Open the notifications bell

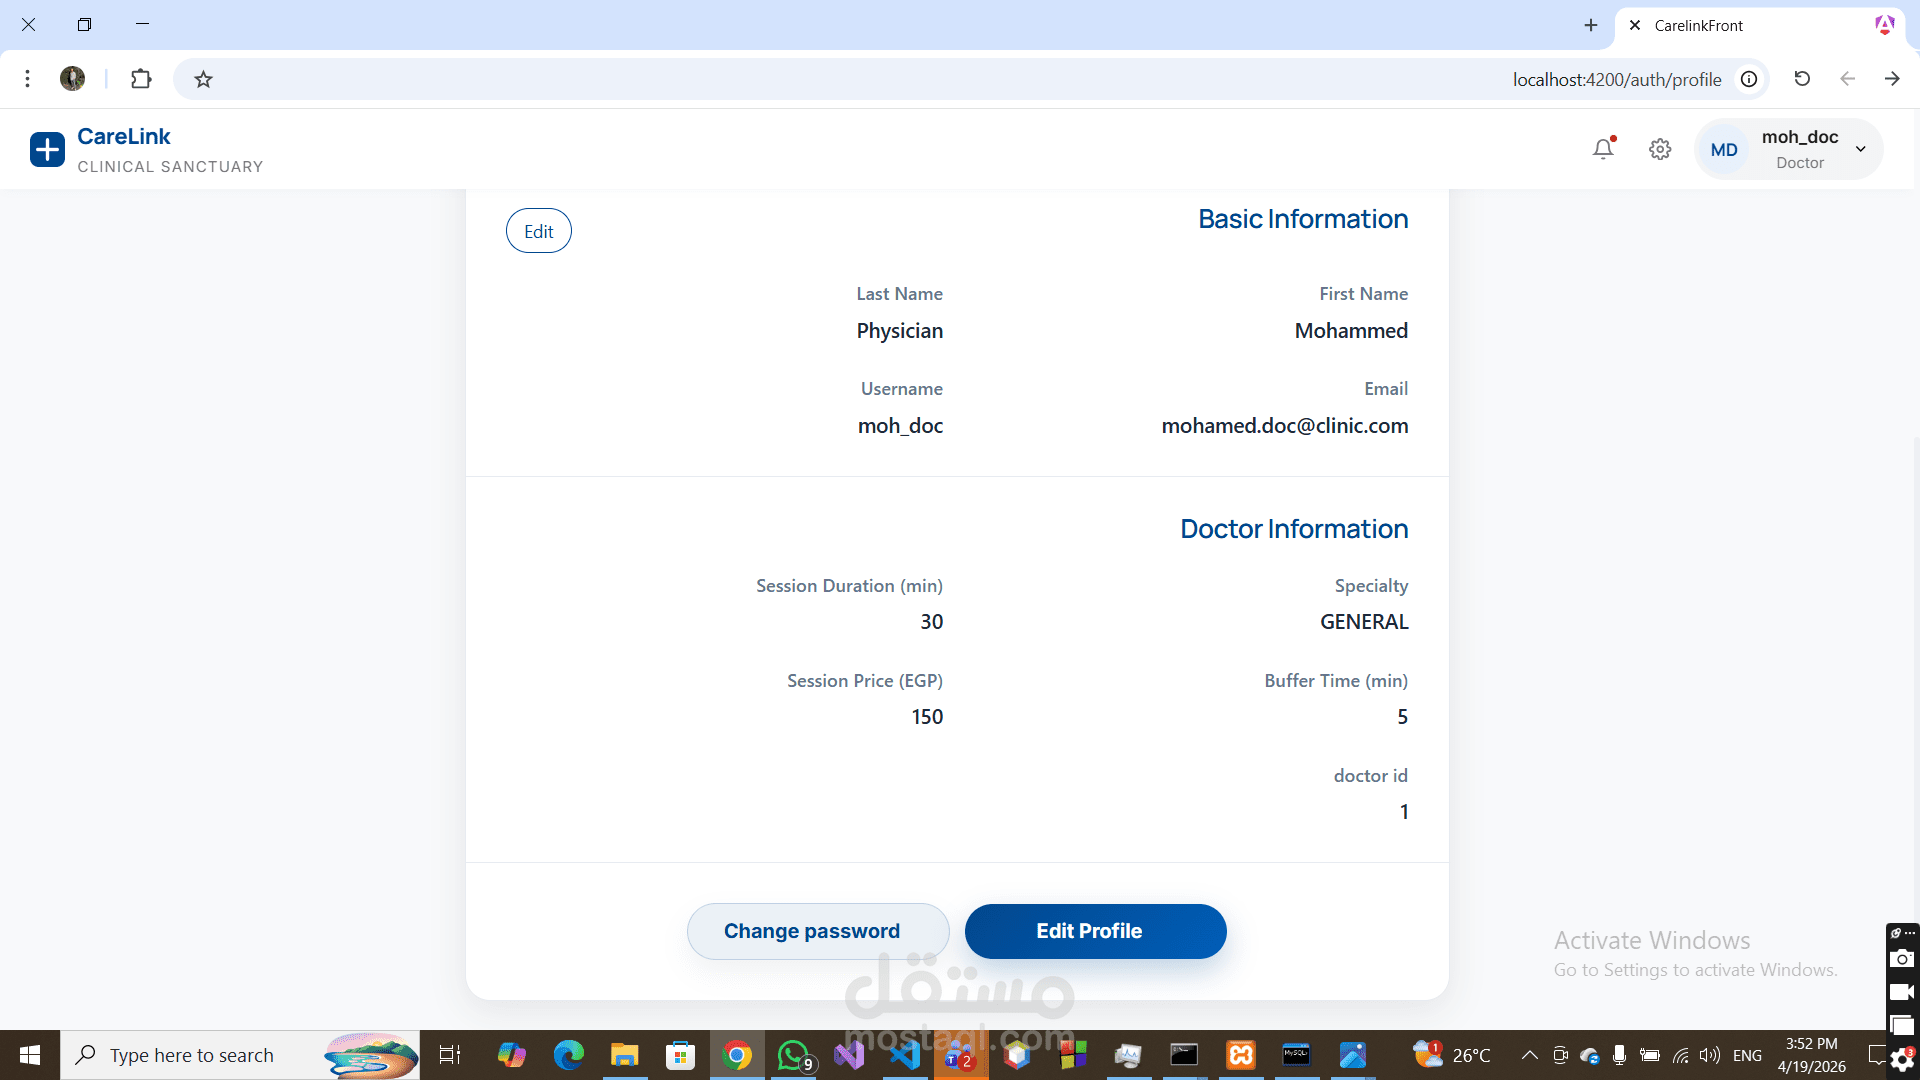coord(1603,149)
